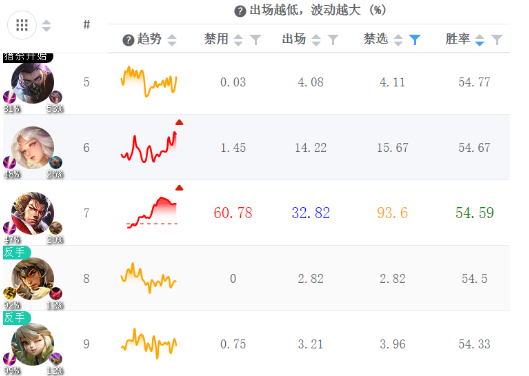This screenshot has width=529, height=376.
Task: Open filter funnel for 出场 column
Action: tap(333, 40)
